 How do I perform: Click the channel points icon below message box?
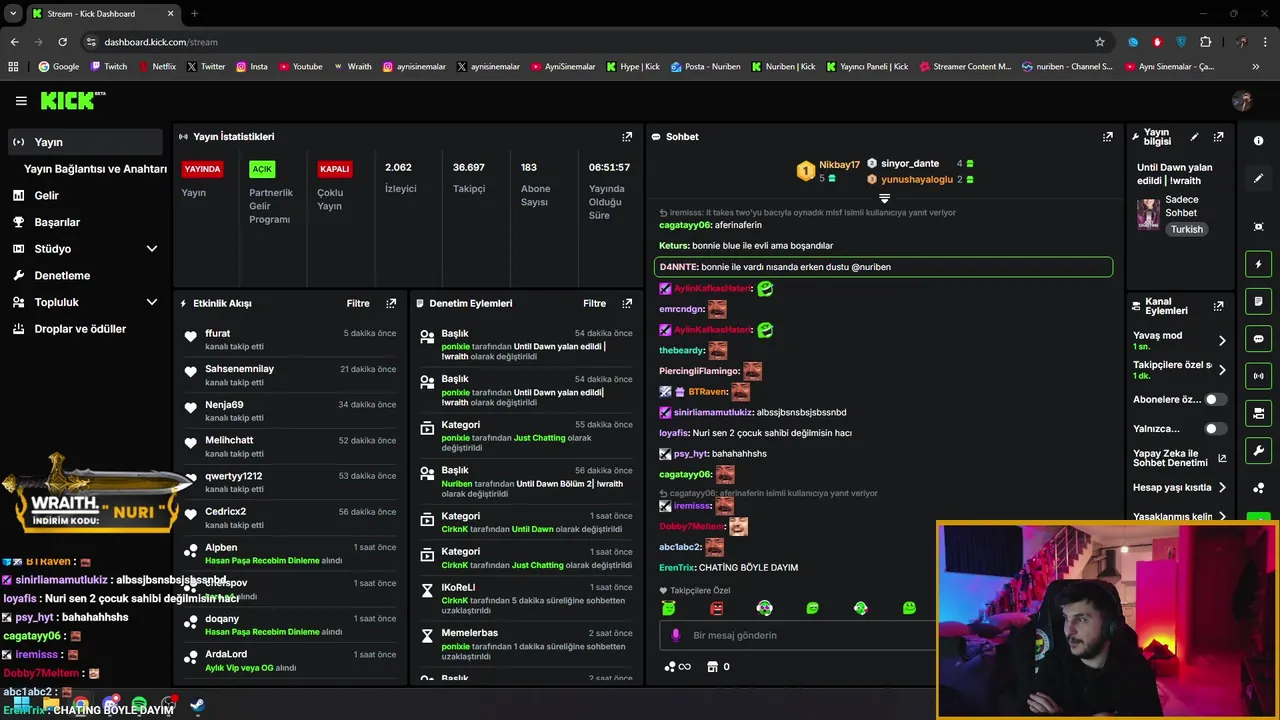[670, 667]
